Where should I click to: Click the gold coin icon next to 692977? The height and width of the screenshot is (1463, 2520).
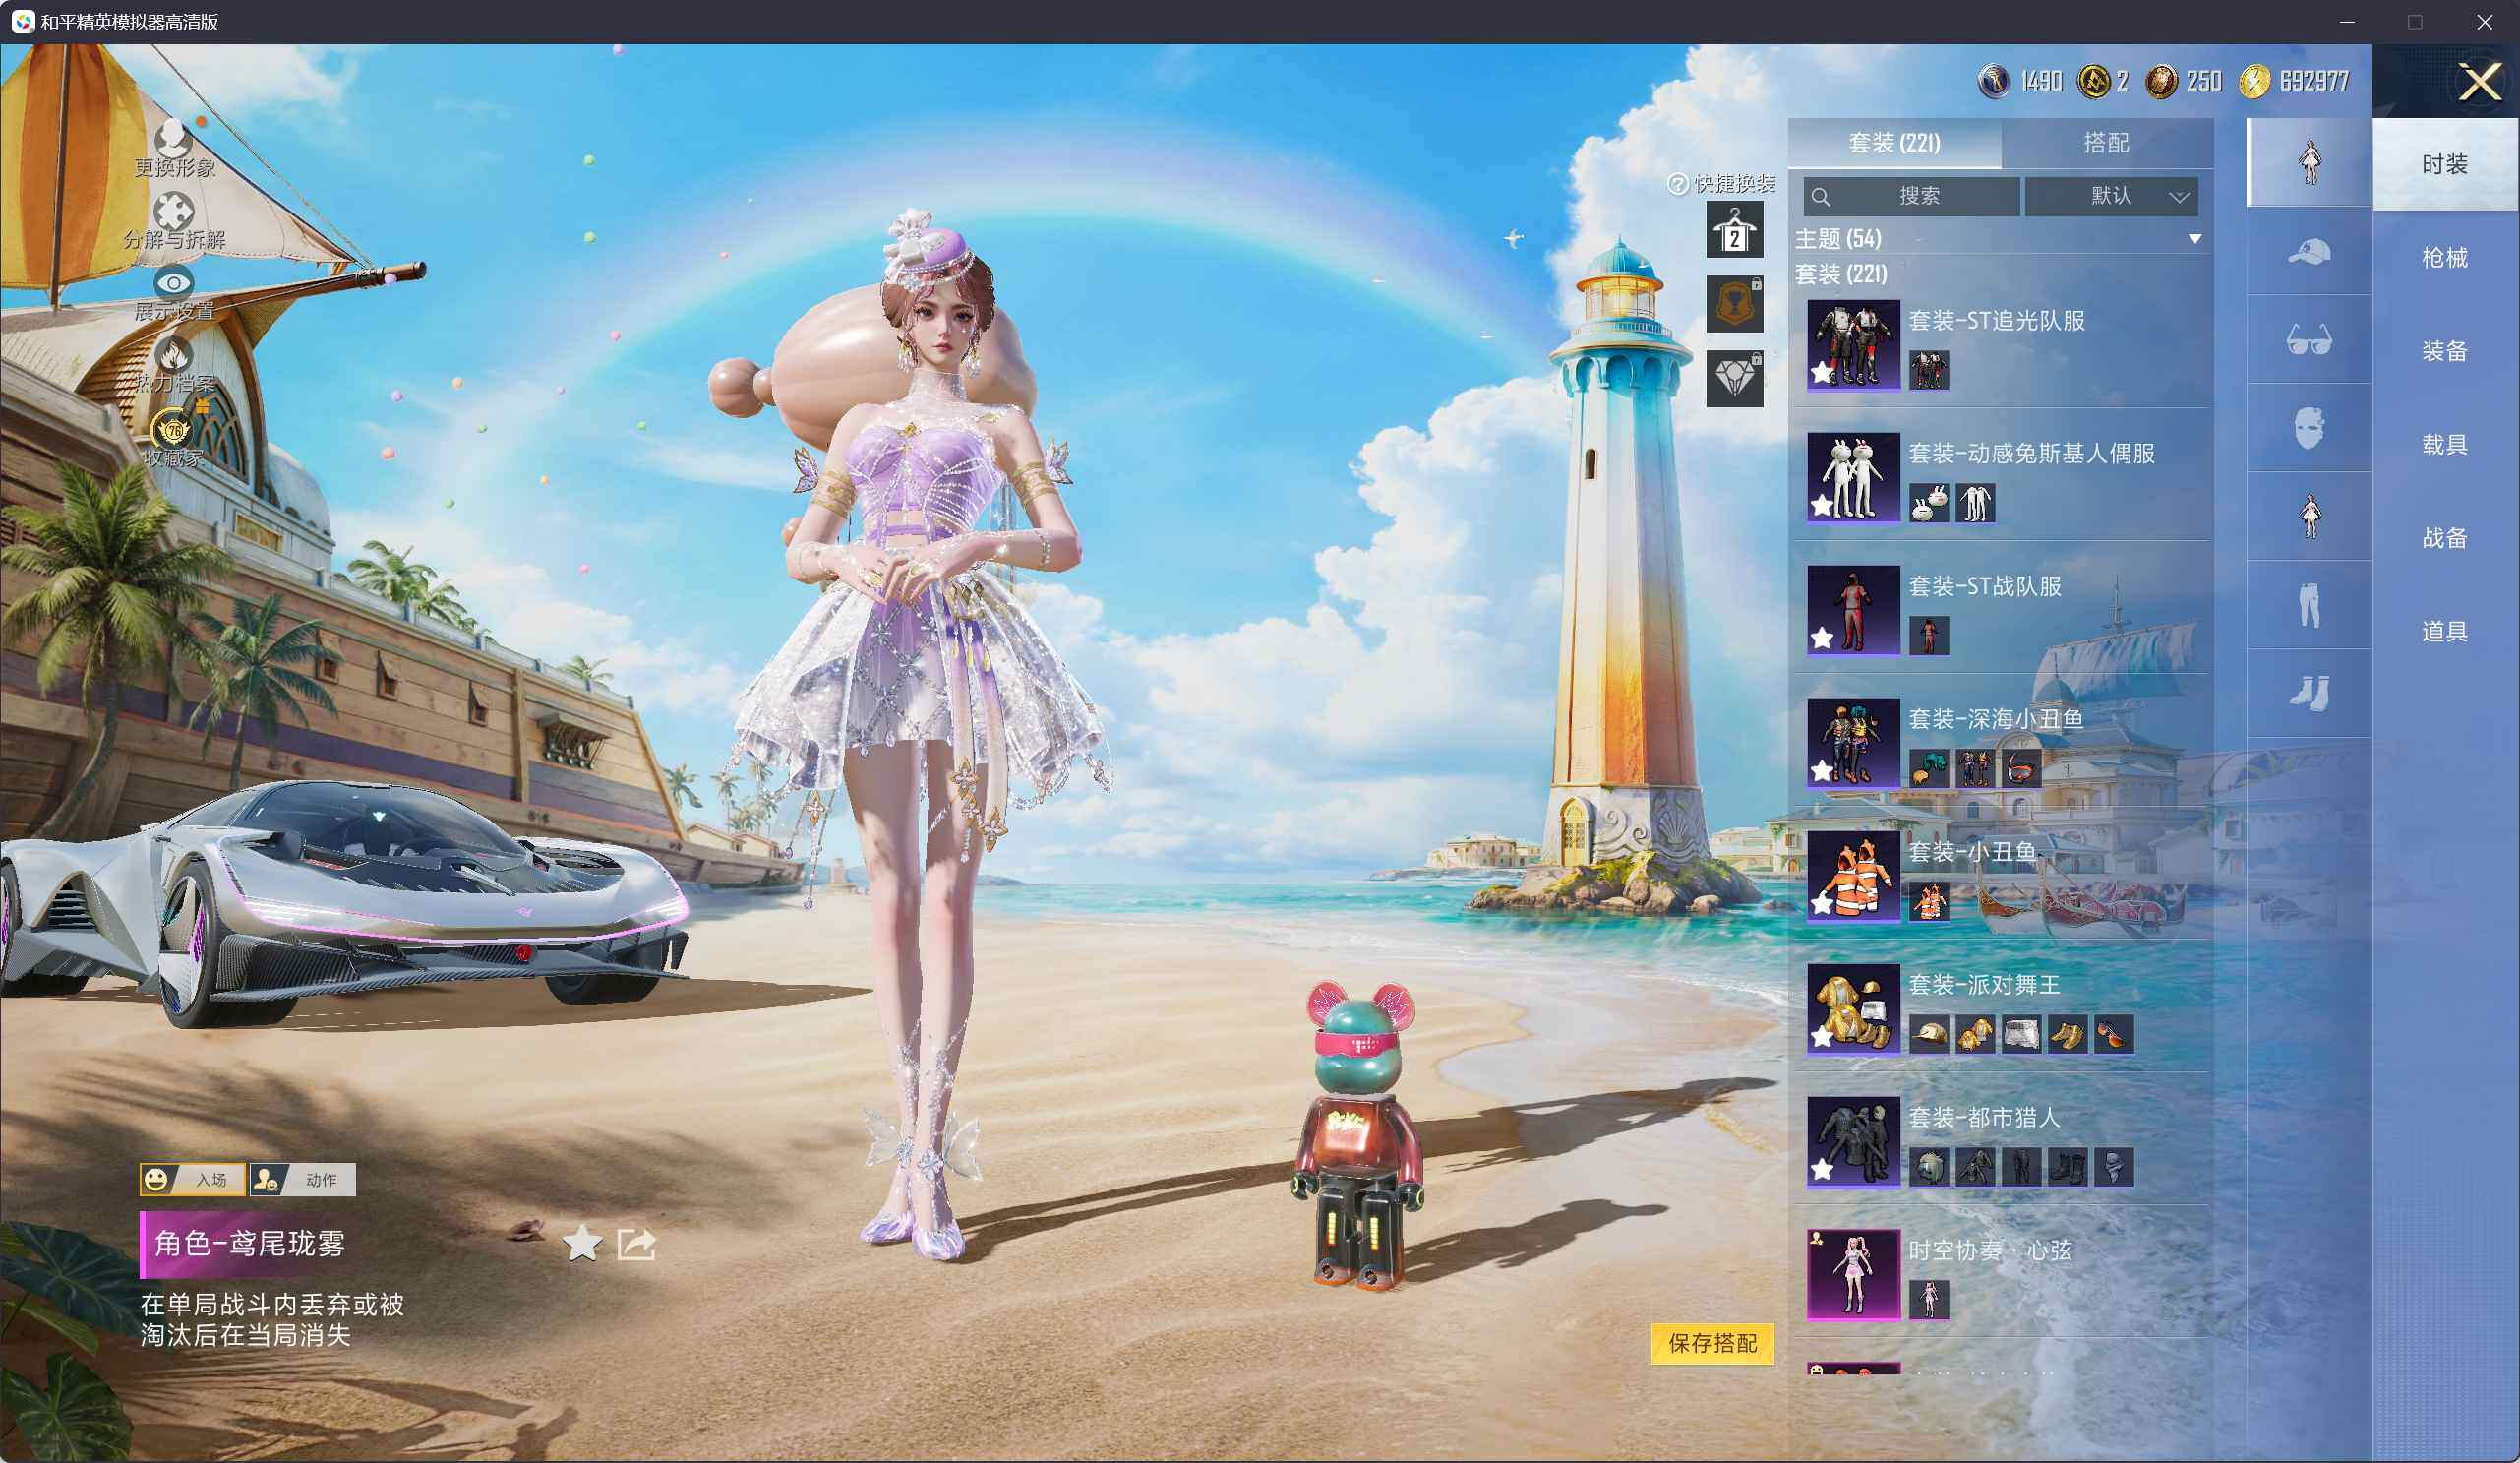(2254, 81)
